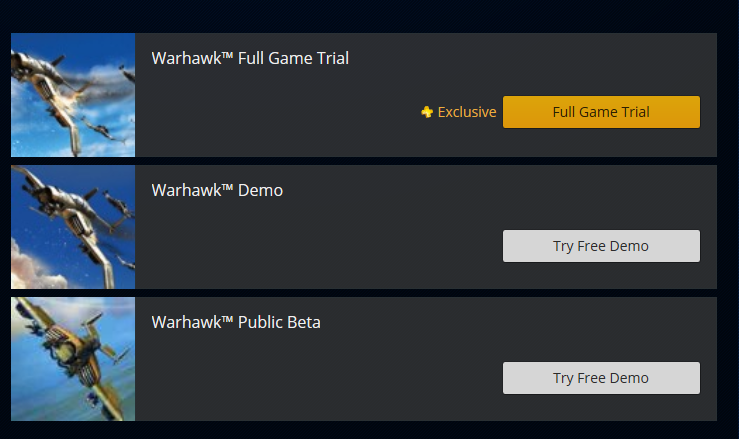Click the PlayStation Plus icon beside Exclusive
Viewport: 739px width, 439px height.
coord(427,112)
